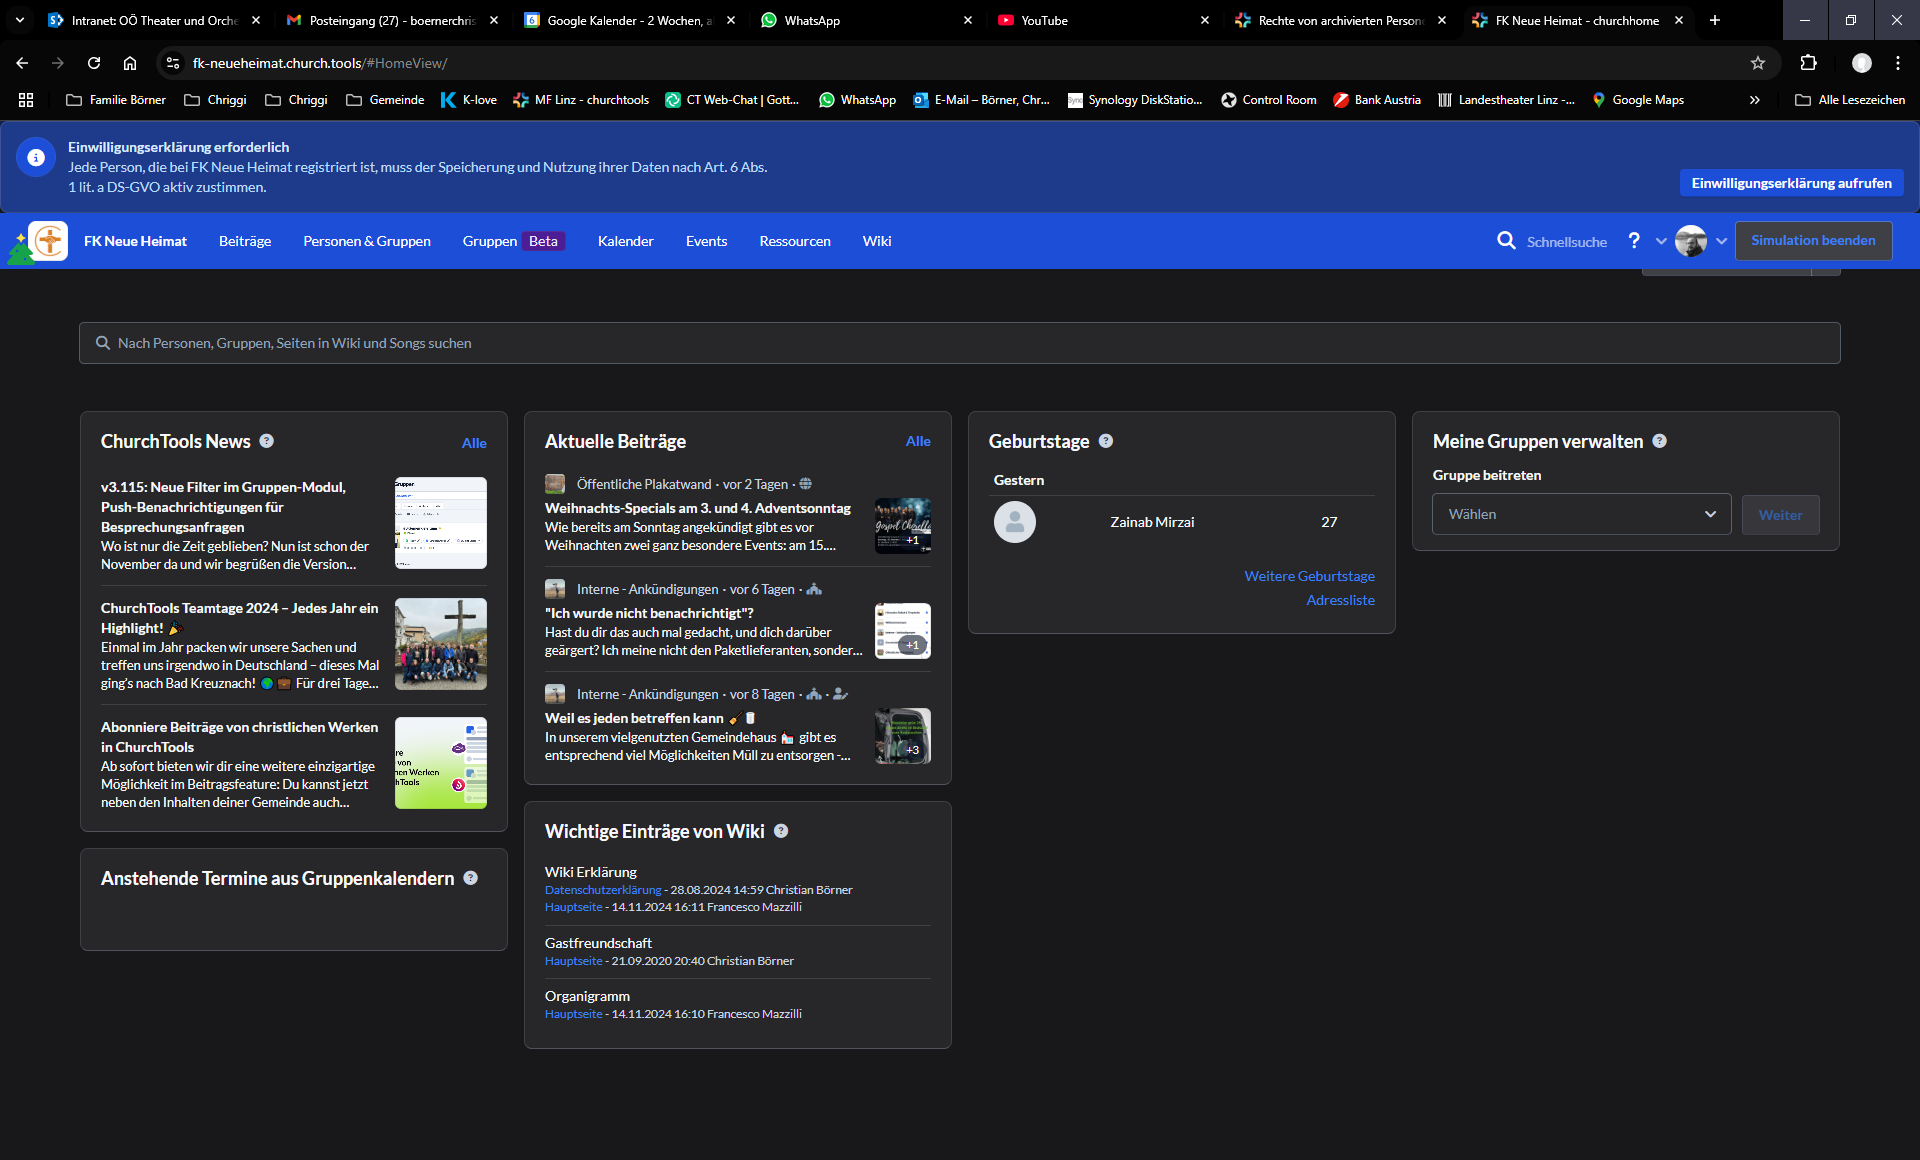Viewport: 1920px width, 1160px height.
Task: Switch to the YouTube tab
Action: coord(1102,20)
